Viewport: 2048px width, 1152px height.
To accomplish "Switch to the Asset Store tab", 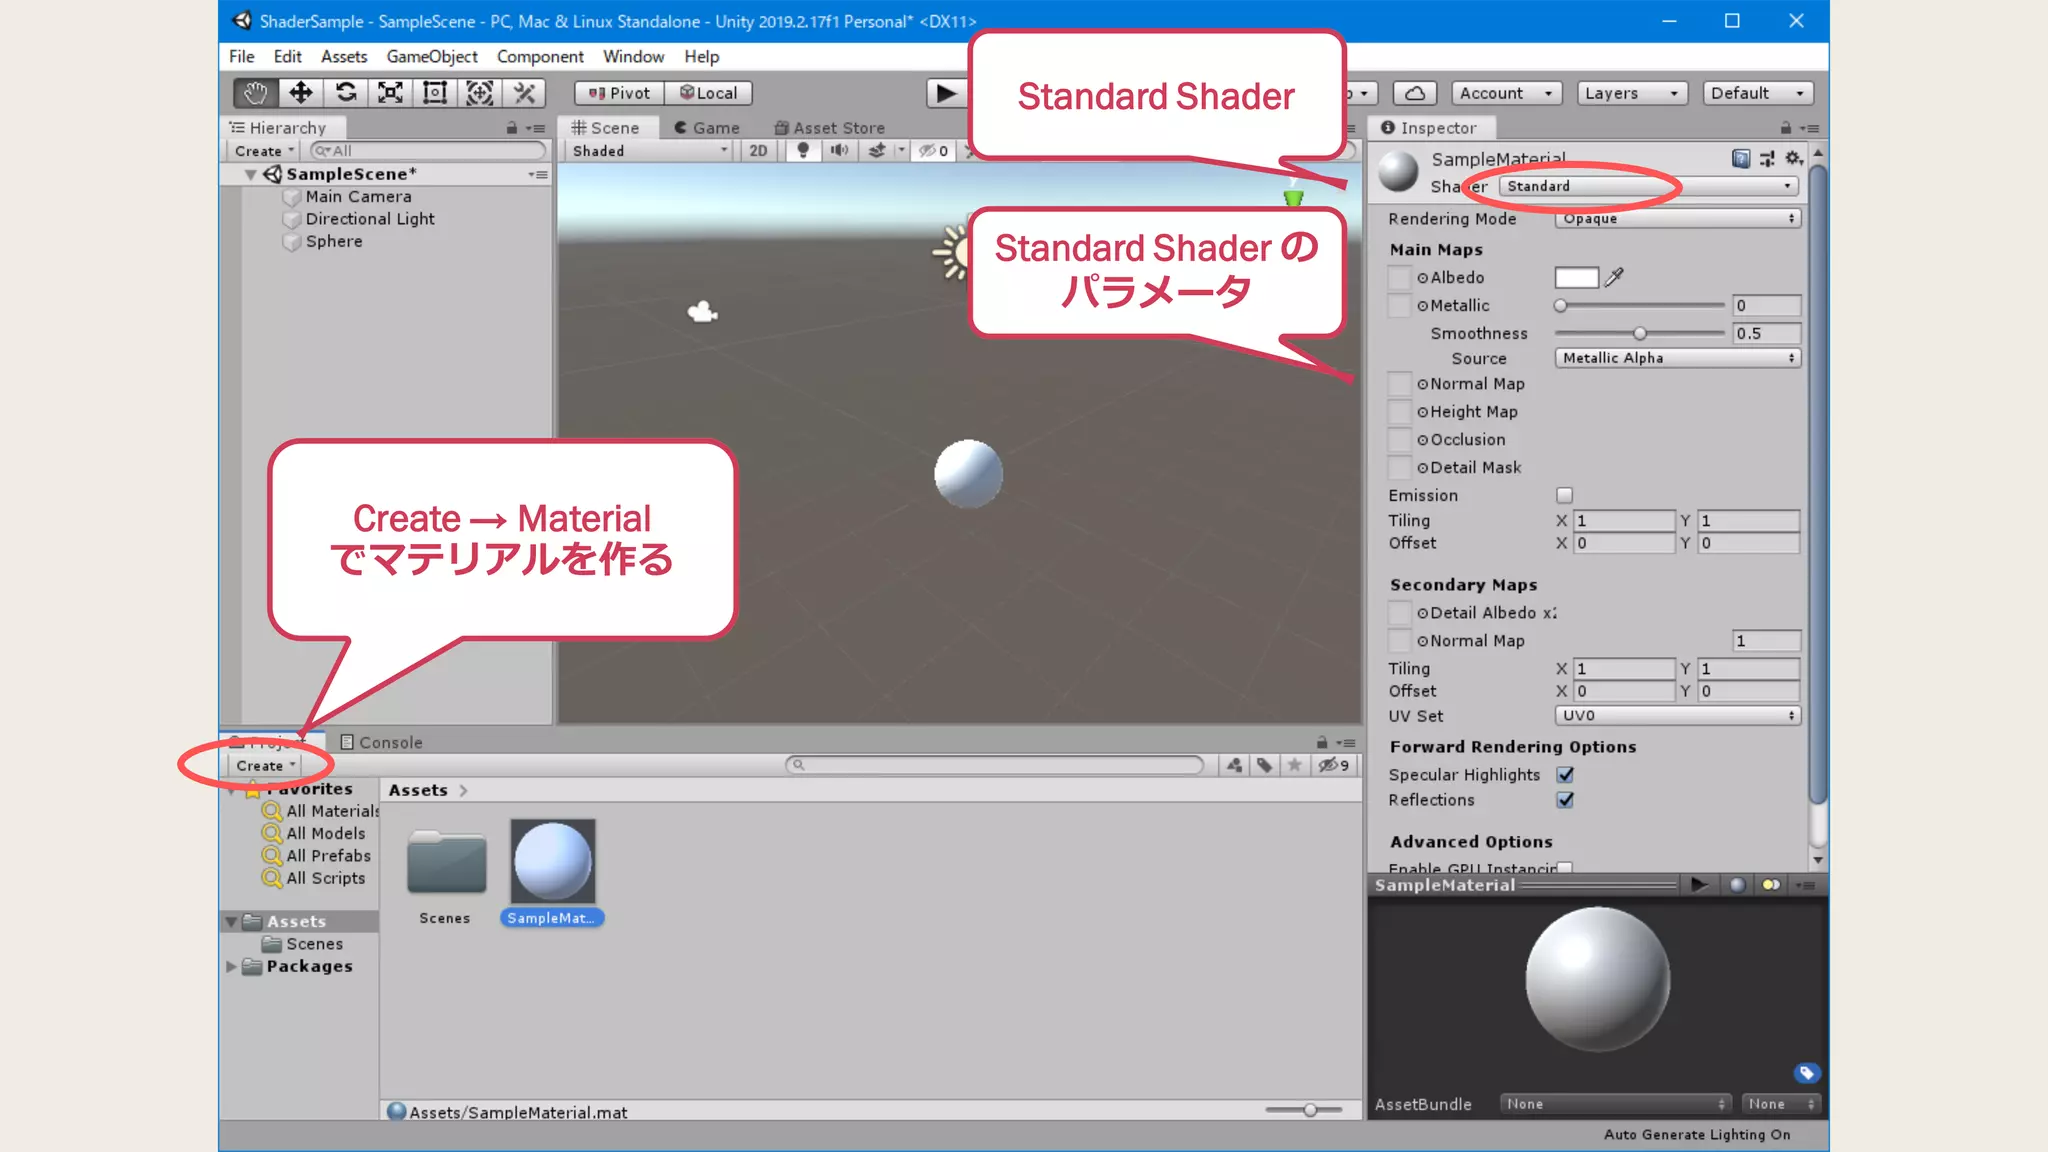I will pos(830,127).
